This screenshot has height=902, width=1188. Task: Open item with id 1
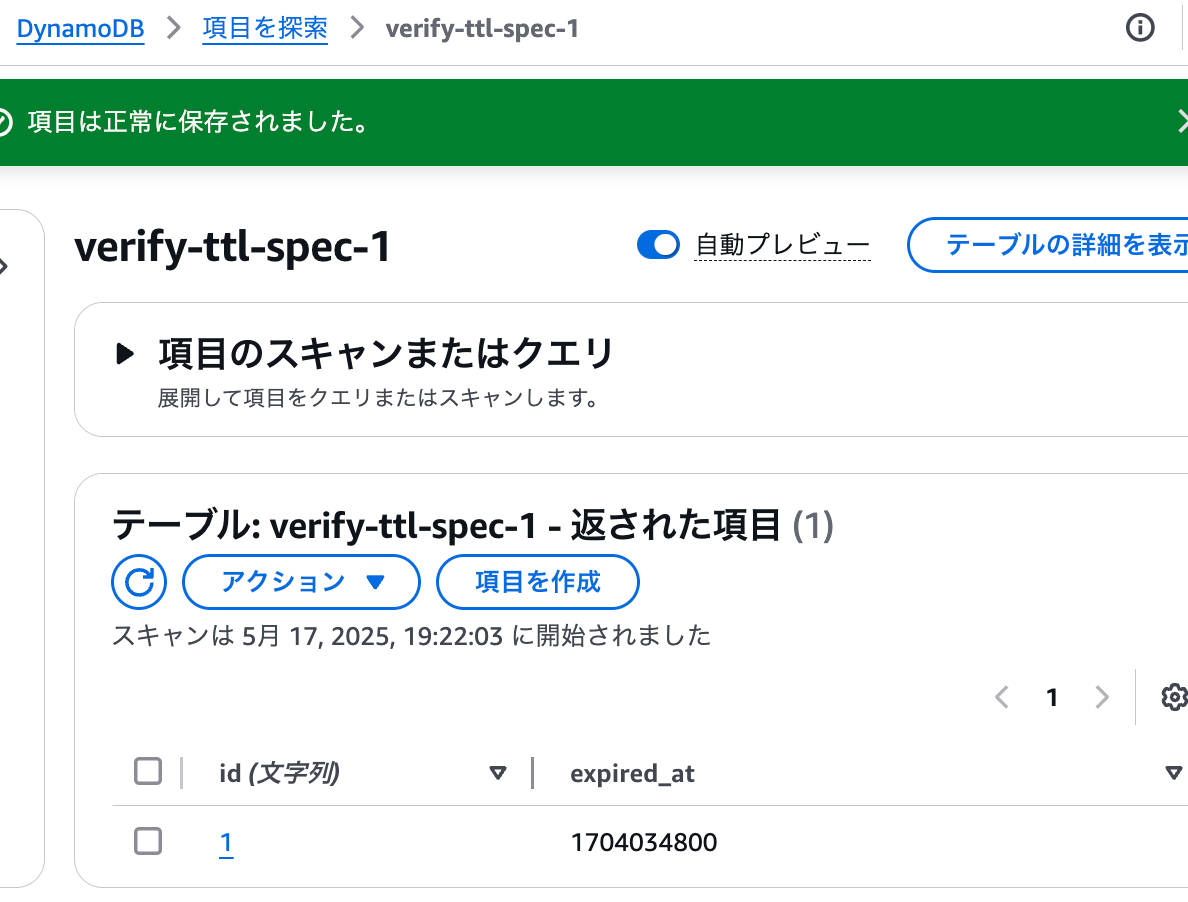226,843
